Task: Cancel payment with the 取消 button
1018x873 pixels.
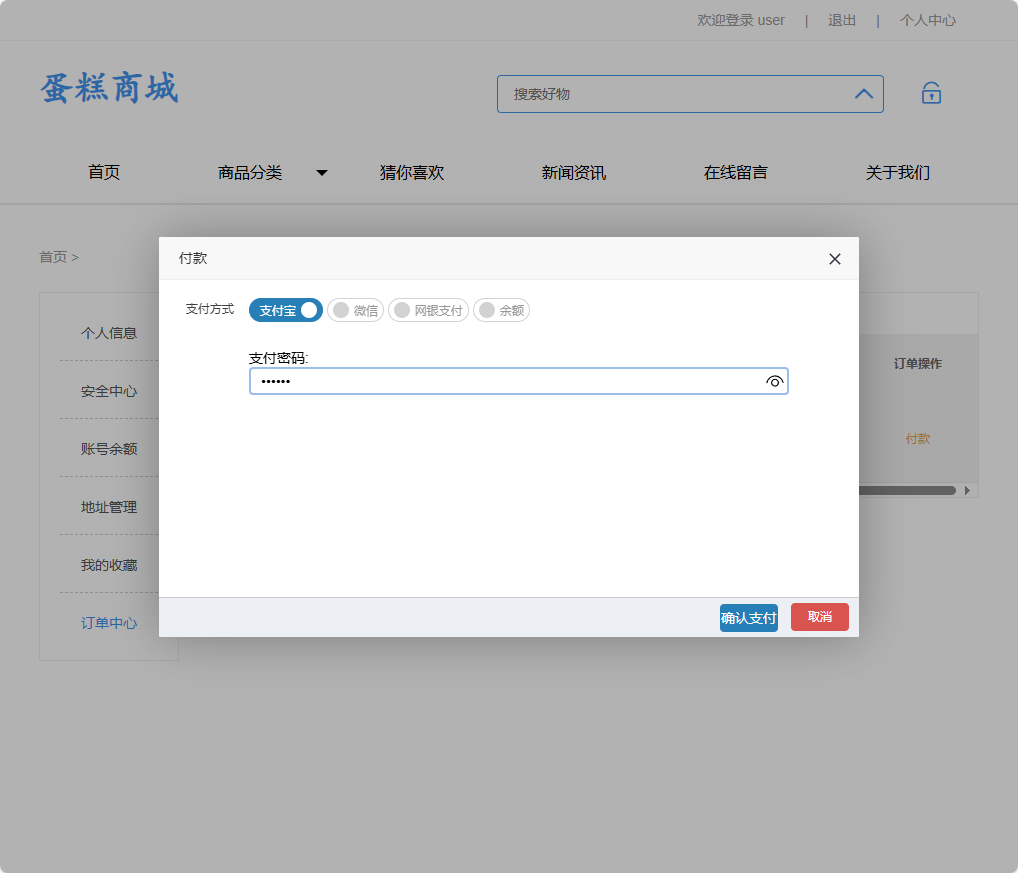Action: (819, 617)
